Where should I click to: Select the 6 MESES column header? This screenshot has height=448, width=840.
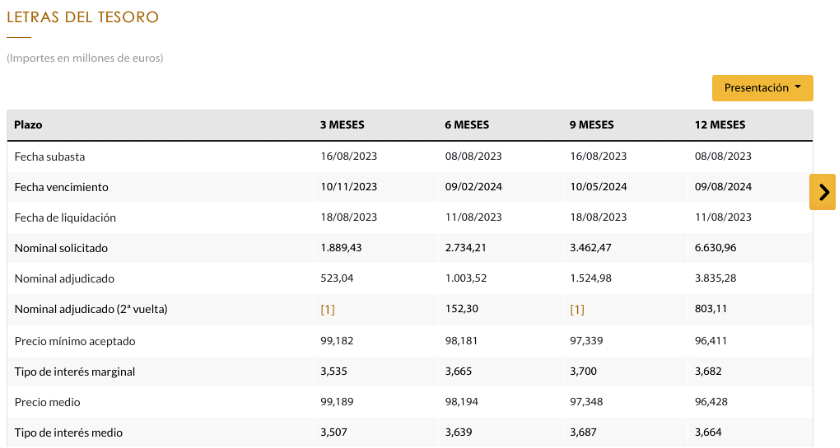click(x=467, y=125)
